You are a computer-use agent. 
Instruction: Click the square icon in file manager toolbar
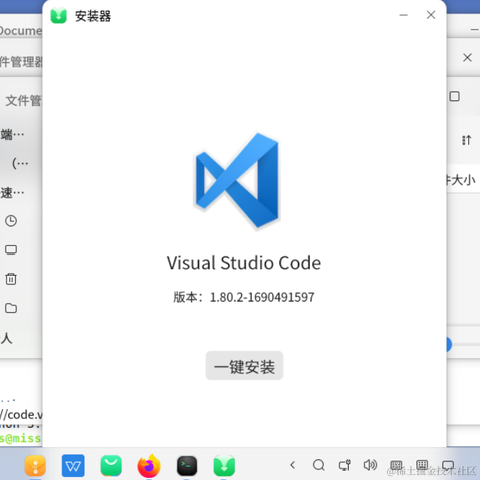455,97
